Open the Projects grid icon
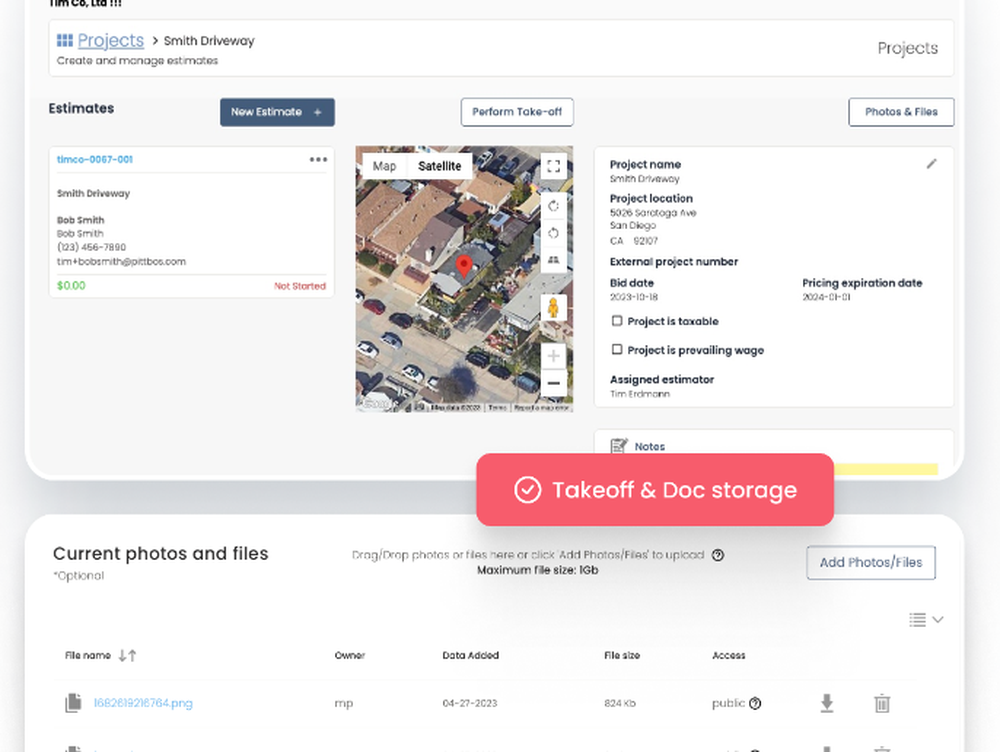This screenshot has width=1000, height=752. point(64,40)
